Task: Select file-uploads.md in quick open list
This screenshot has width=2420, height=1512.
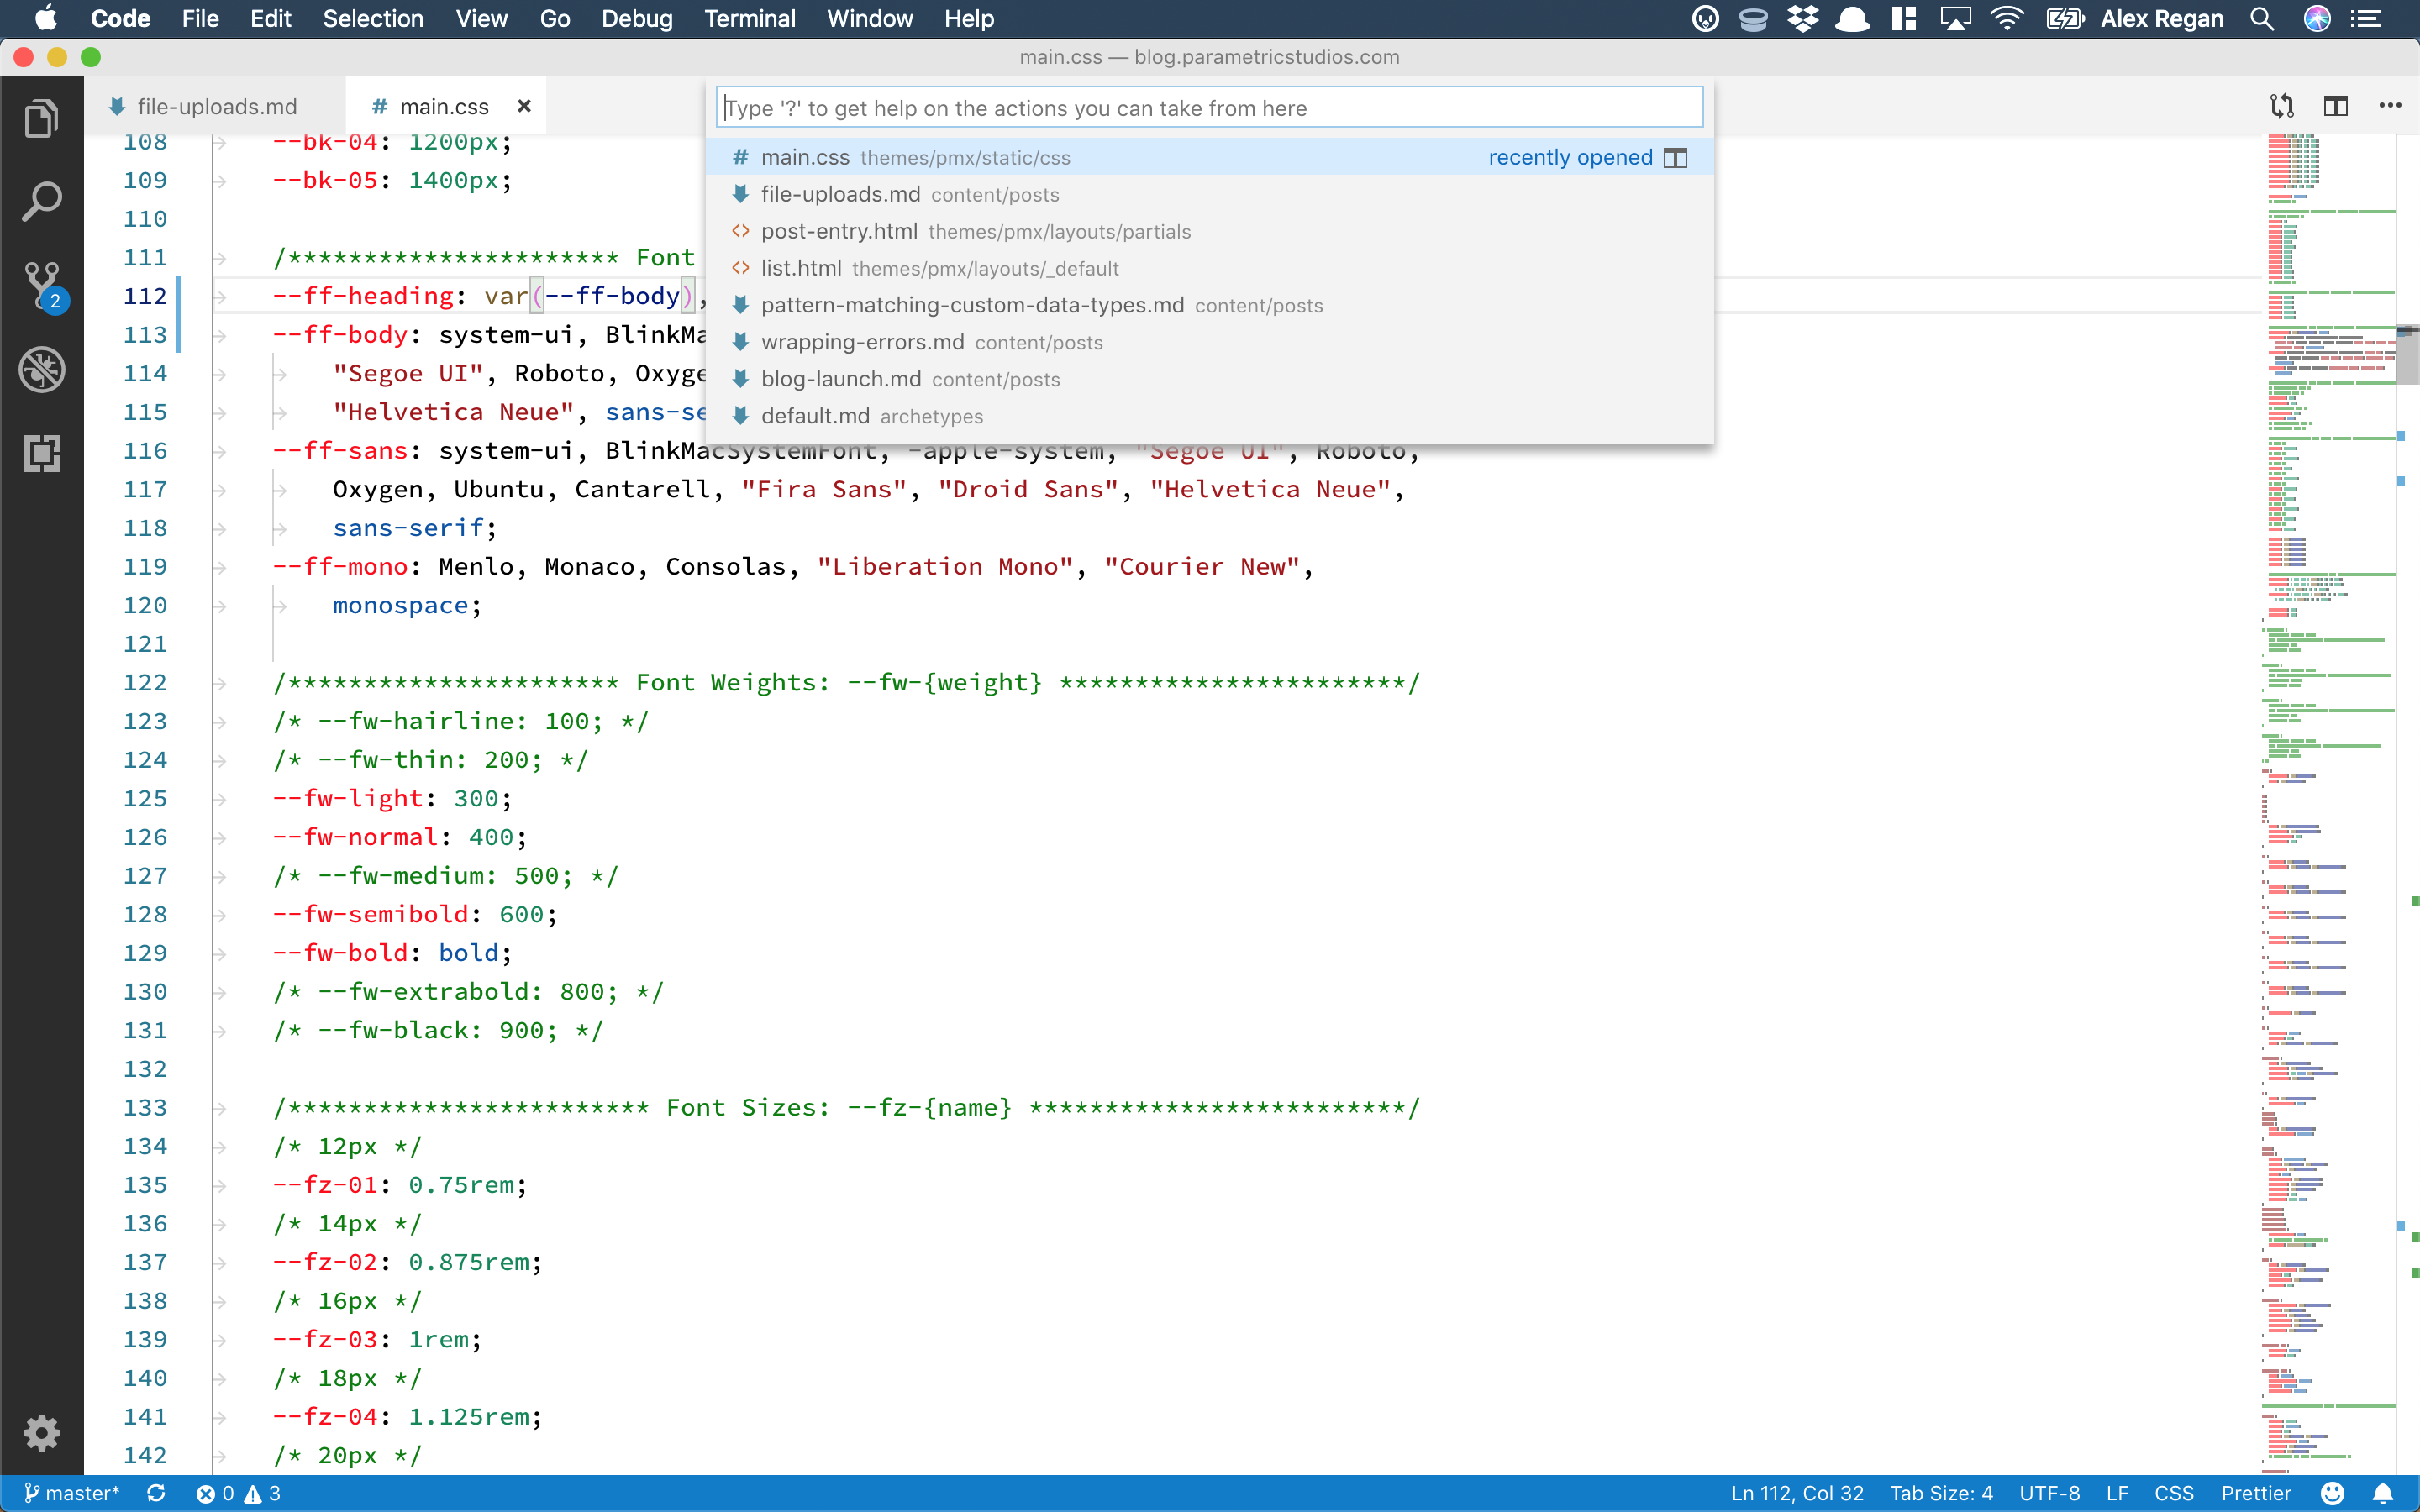Action: point(1209,194)
